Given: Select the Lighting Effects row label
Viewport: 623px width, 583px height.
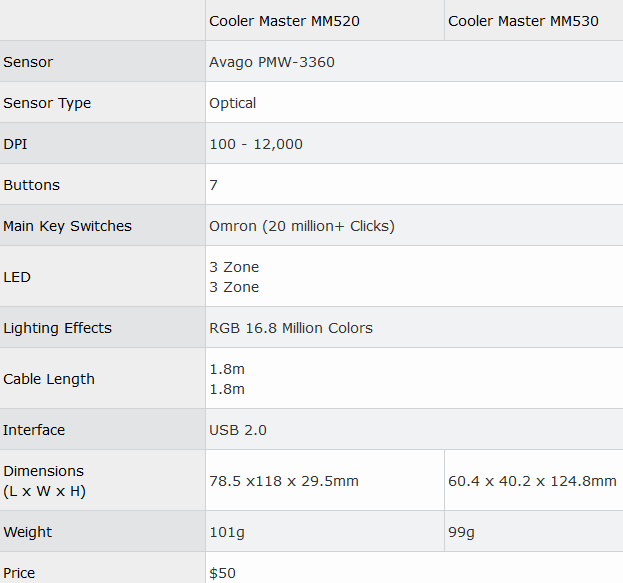Looking at the screenshot, I should coord(57,328).
